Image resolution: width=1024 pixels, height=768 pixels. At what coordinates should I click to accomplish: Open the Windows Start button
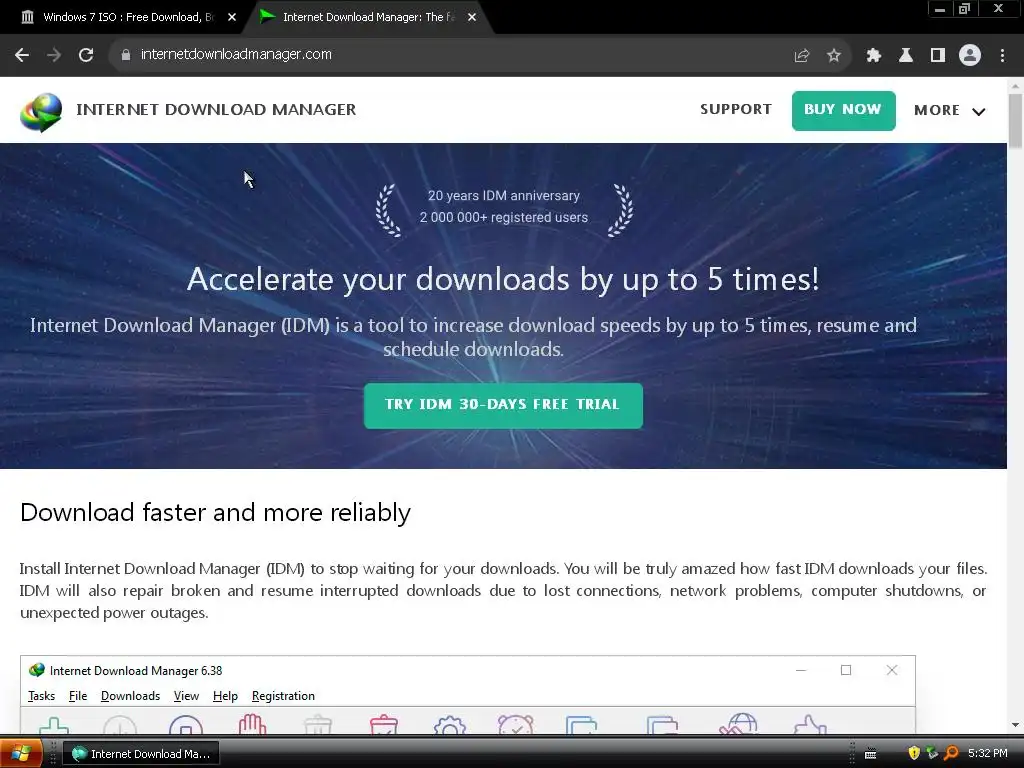[x=21, y=754]
